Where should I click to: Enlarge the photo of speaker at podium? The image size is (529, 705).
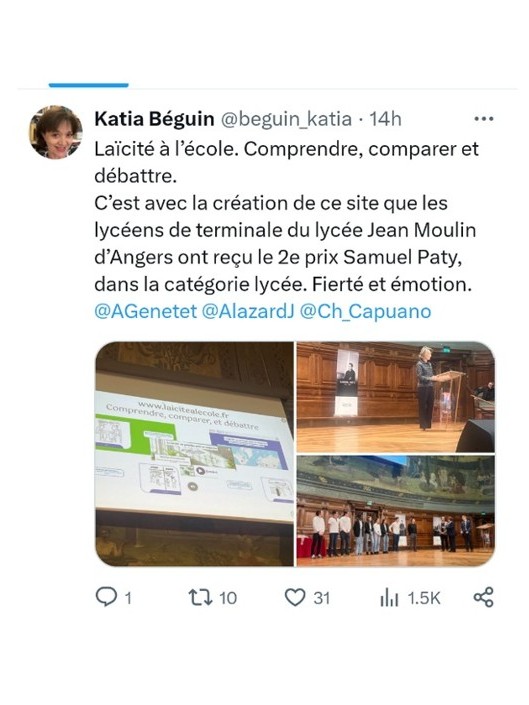pos(396,397)
